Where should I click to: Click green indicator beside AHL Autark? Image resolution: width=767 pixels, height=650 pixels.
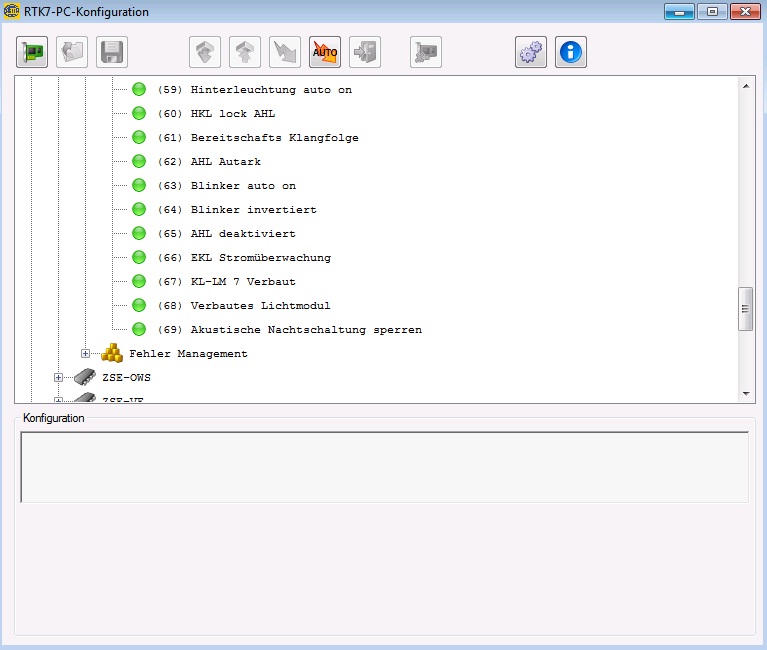(139, 162)
